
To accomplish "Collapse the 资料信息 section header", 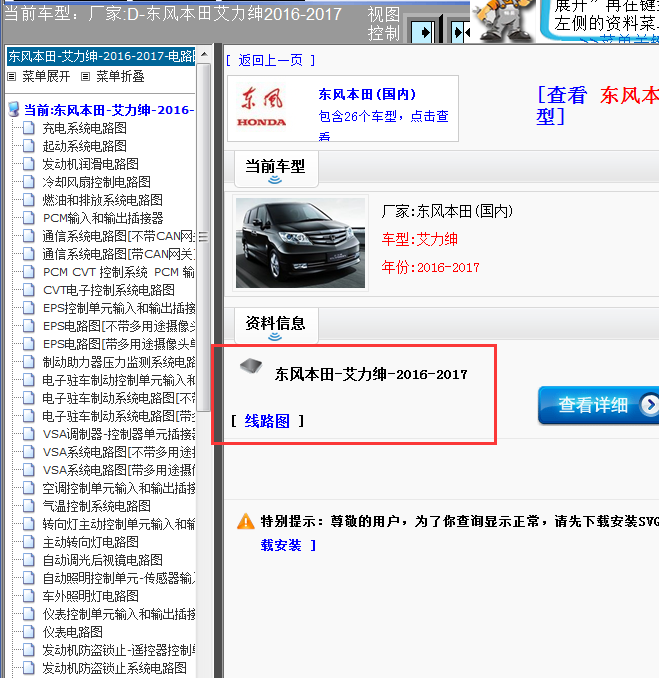I will click(x=275, y=326).
